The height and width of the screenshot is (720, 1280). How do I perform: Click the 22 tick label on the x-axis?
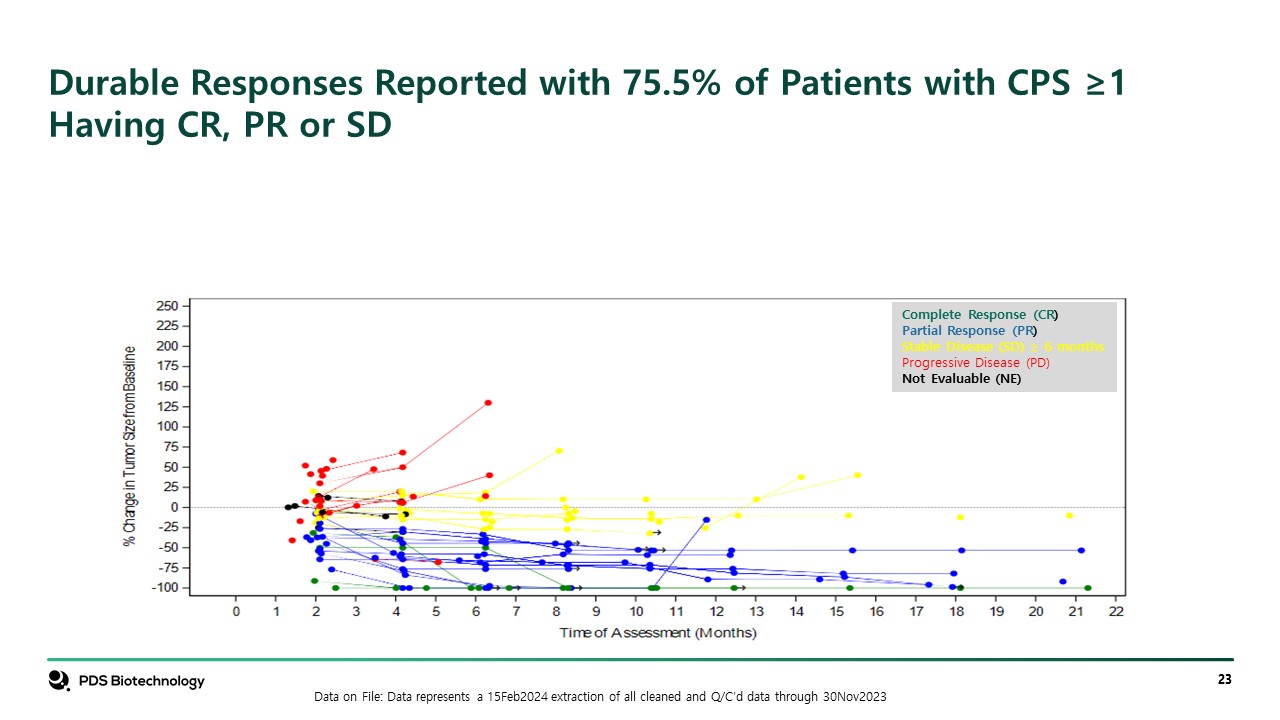[1116, 613]
